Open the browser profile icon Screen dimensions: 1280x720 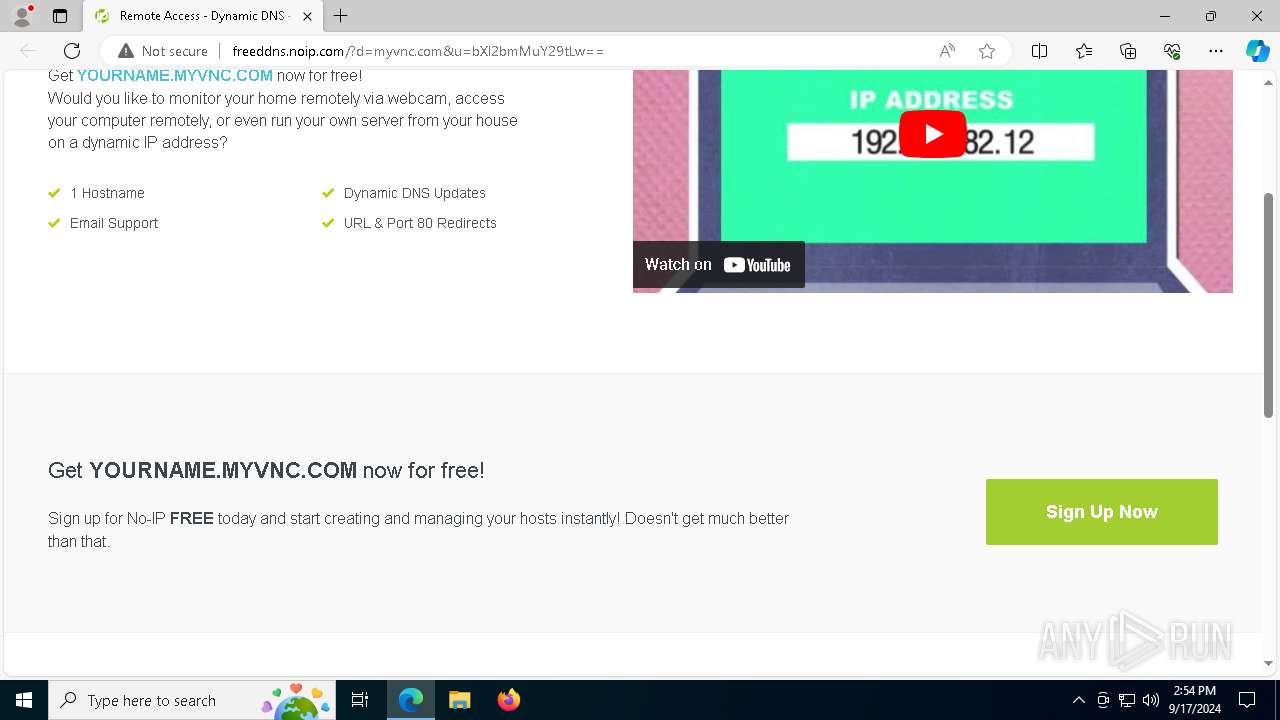tap(22, 16)
